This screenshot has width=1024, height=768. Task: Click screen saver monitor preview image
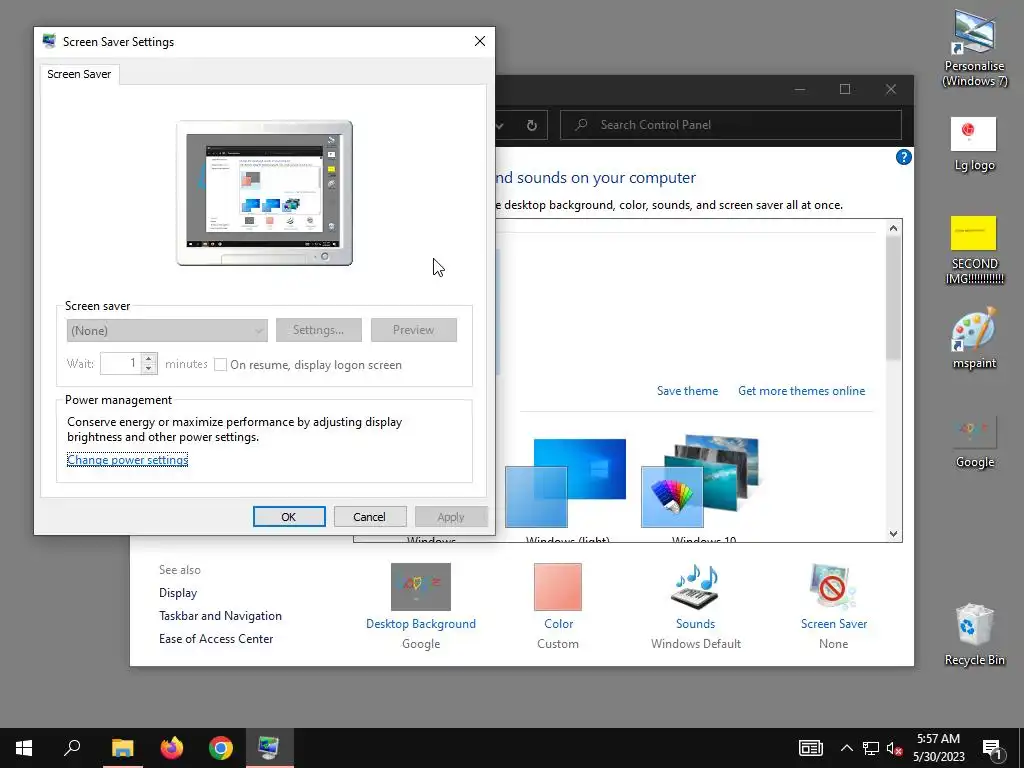(x=264, y=193)
